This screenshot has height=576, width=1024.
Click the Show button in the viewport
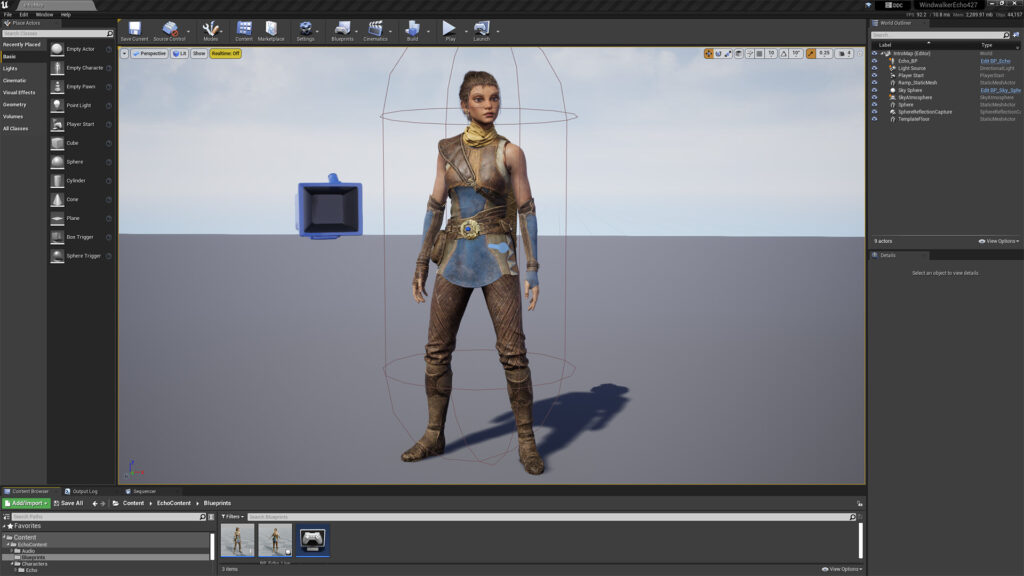coord(199,54)
